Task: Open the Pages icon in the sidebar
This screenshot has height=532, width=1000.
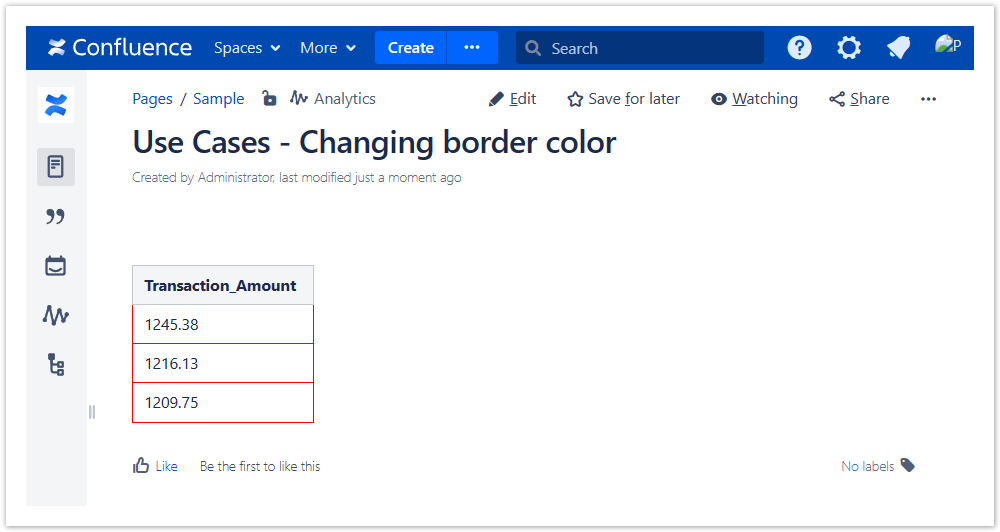Action: pyautogui.click(x=55, y=166)
